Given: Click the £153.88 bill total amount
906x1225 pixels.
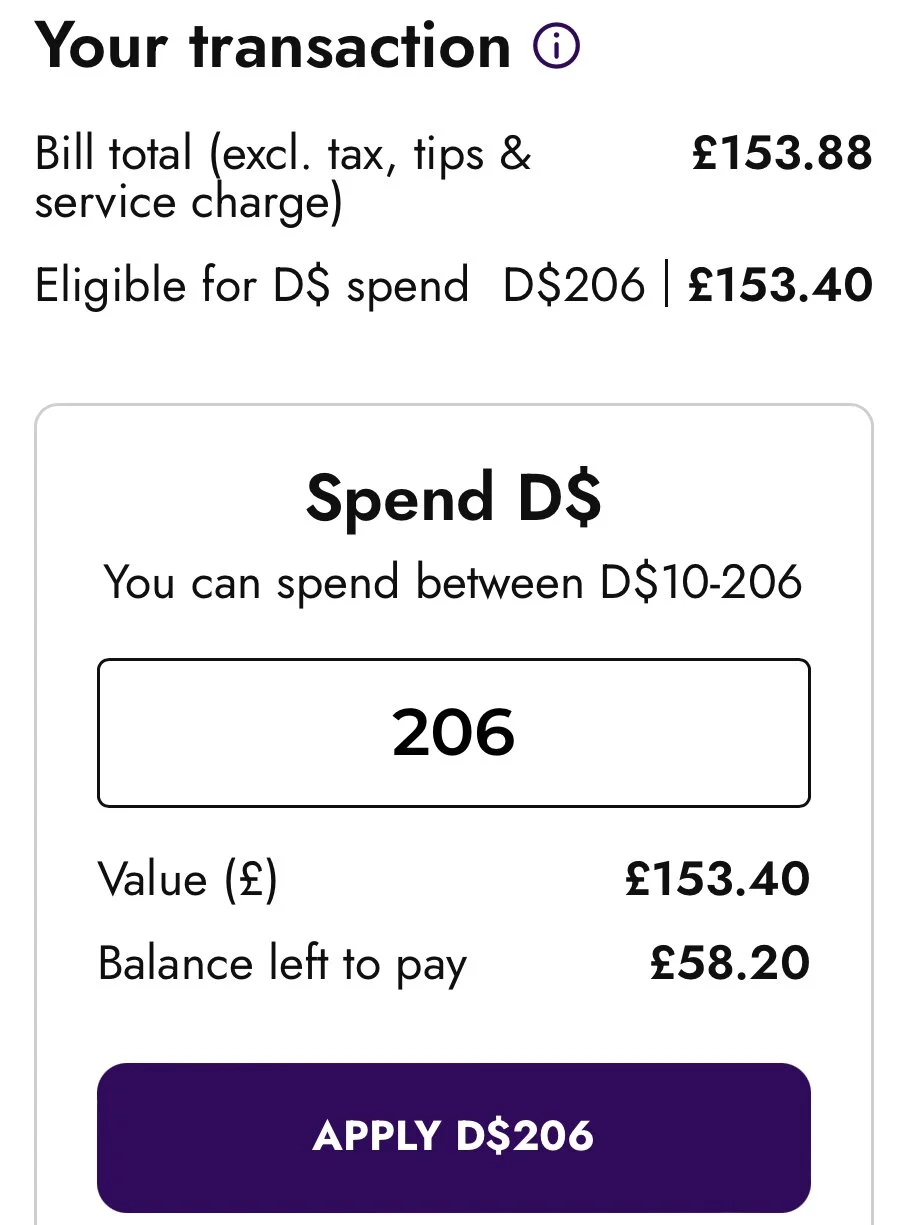Looking at the screenshot, I should 782,154.
